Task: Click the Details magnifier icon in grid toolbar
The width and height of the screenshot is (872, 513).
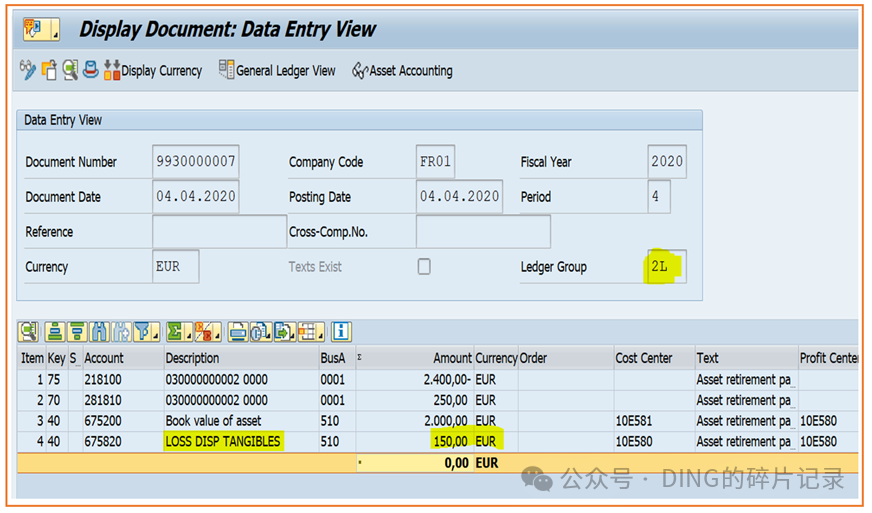Action: 28,332
